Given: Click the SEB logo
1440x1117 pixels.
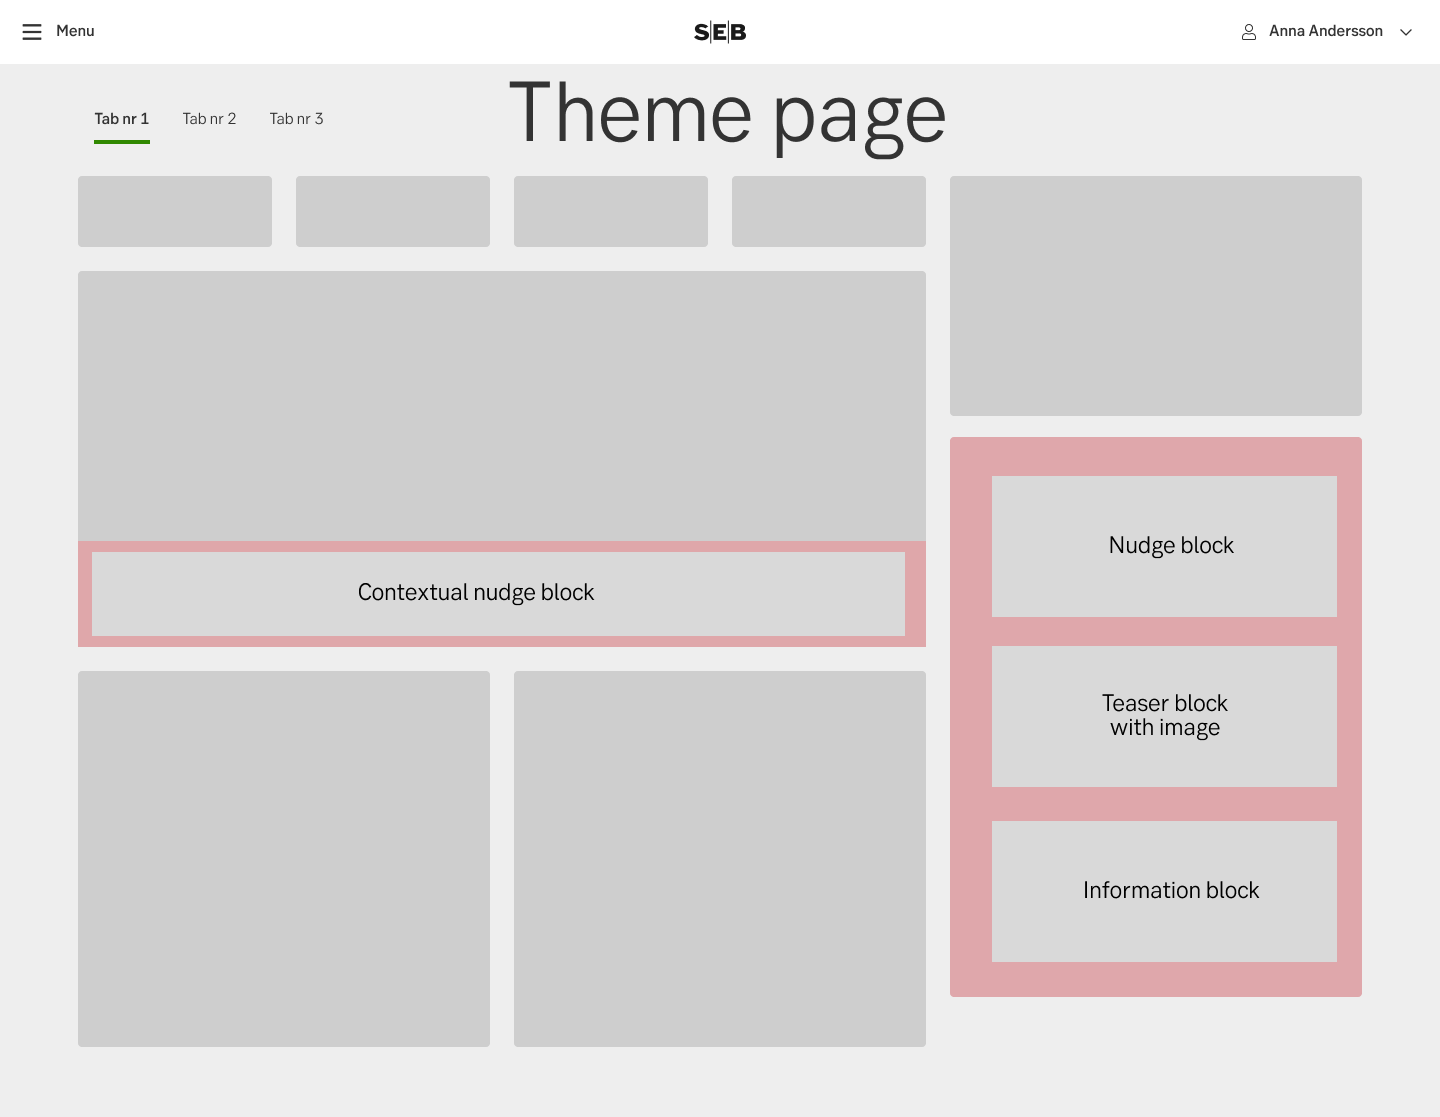Looking at the screenshot, I should pos(719,31).
